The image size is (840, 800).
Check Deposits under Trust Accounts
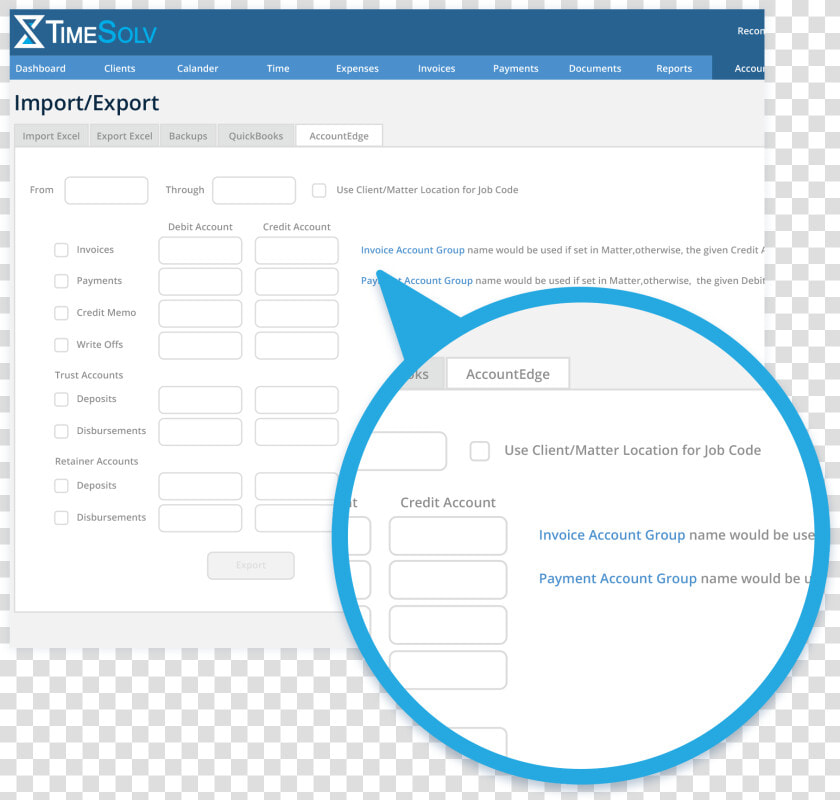62,399
